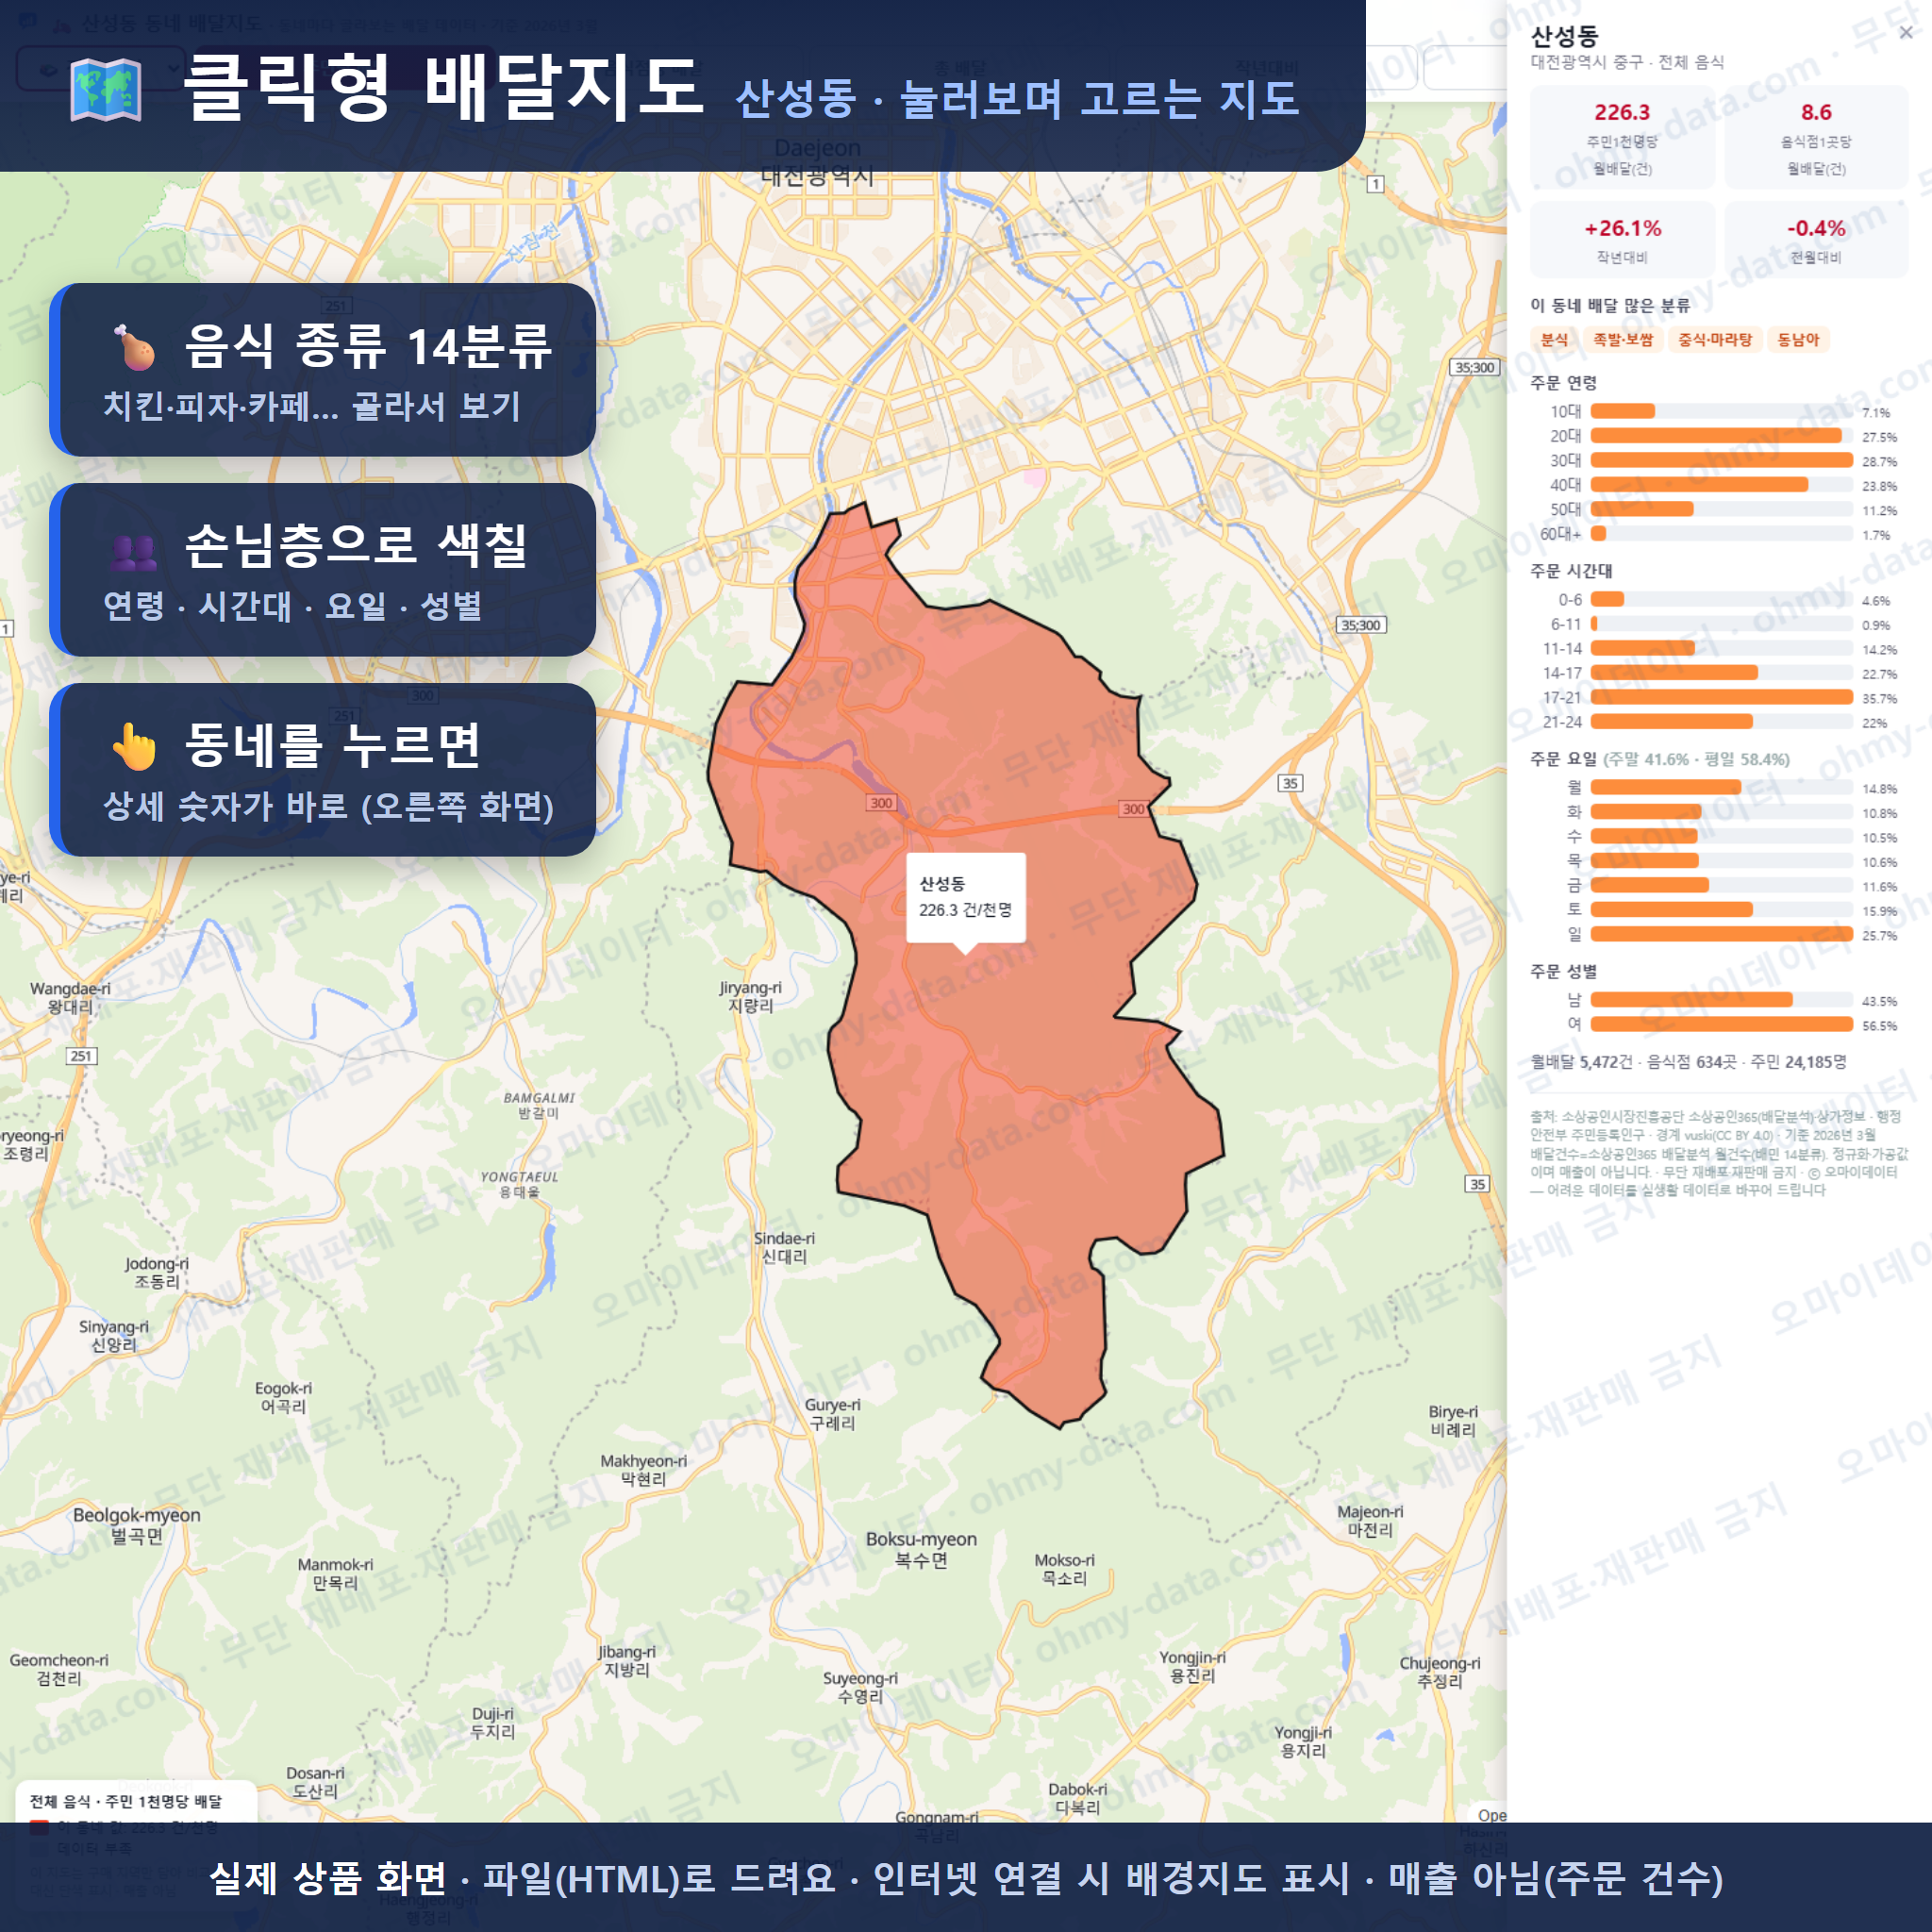Click the Chujeong-ri 추정리 map label
The width and height of the screenshot is (1932, 1932).
coord(1440,1672)
